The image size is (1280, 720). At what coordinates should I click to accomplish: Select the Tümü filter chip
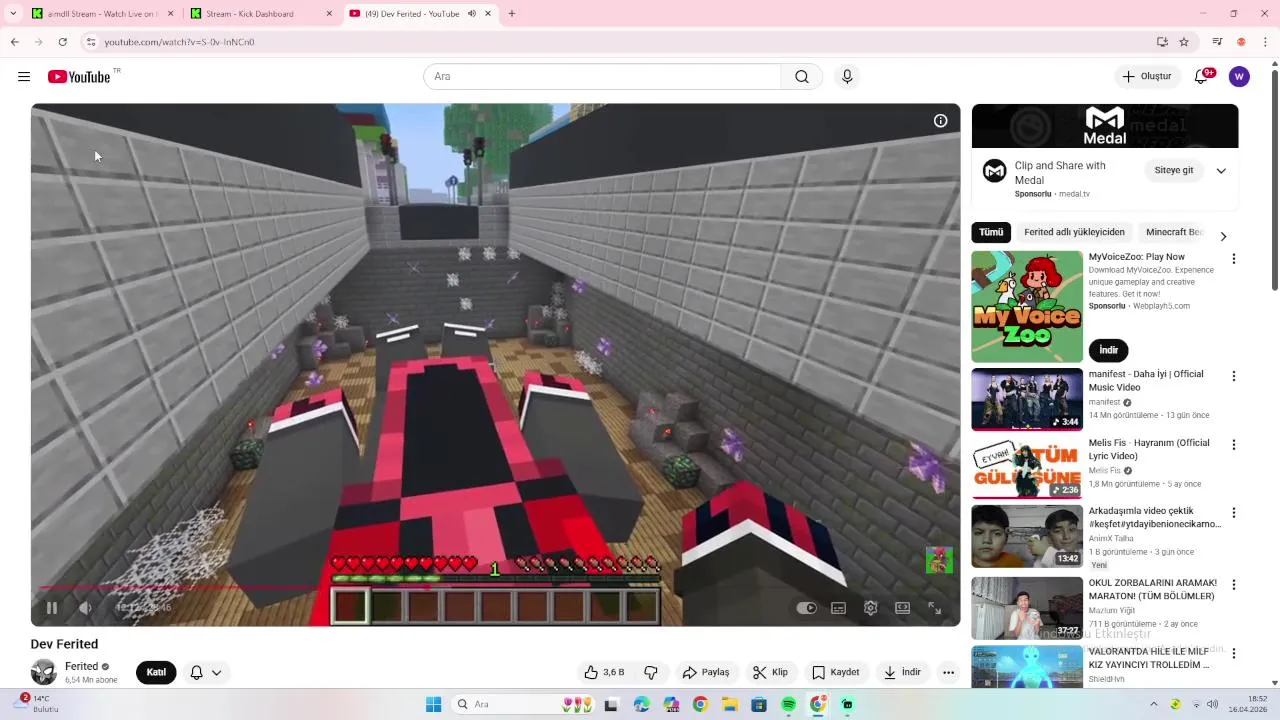click(991, 232)
